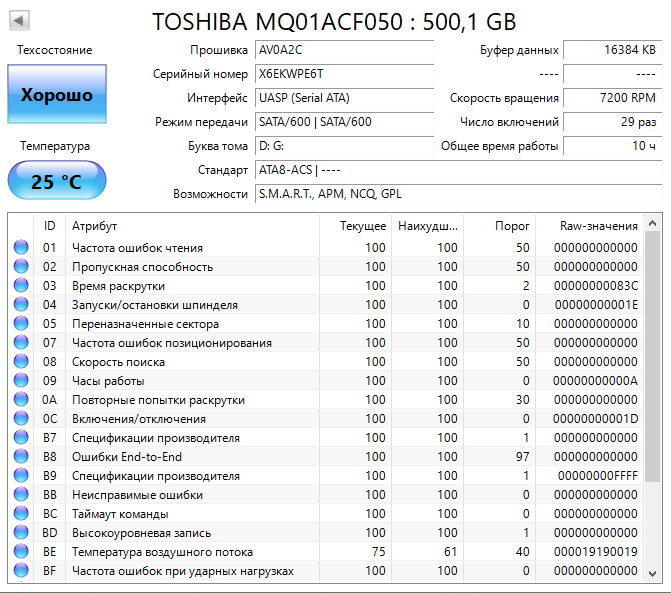Screen dimensions: 671x593
Task: Click the Хорошо health status button
Action: point(57,94)
